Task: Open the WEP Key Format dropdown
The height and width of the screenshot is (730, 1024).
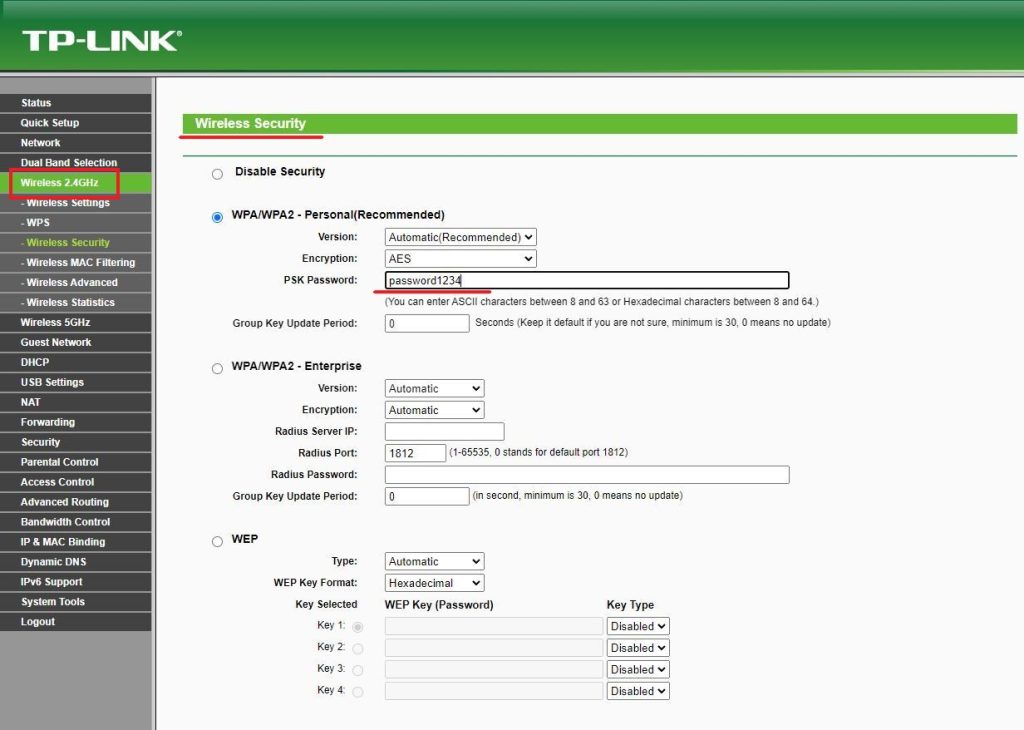Action: pos(433,582)
